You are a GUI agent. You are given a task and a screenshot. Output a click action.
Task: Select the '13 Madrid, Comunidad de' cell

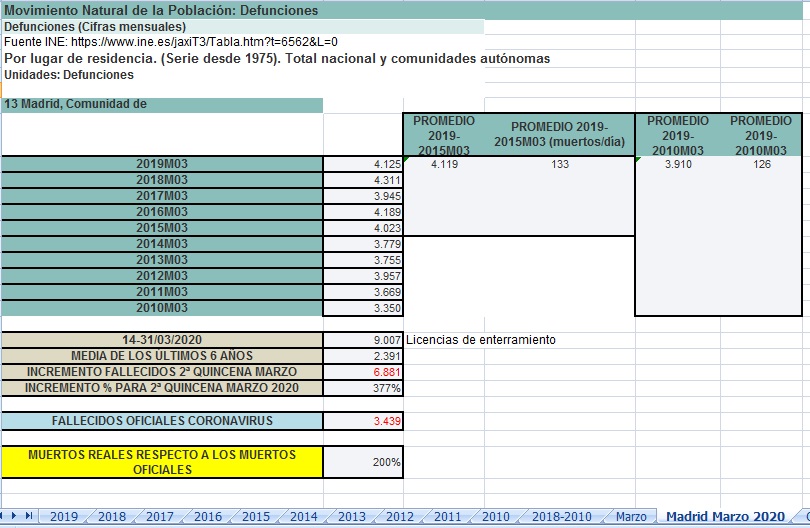(x=162, y=105)
